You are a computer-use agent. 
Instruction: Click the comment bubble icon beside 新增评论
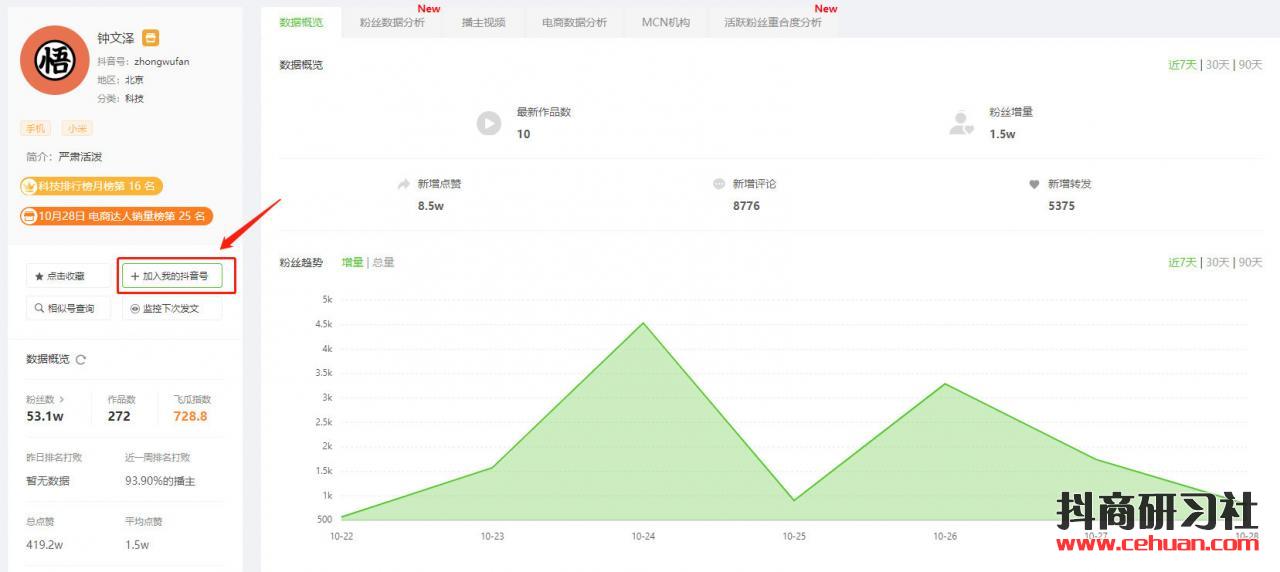(719, 184)
